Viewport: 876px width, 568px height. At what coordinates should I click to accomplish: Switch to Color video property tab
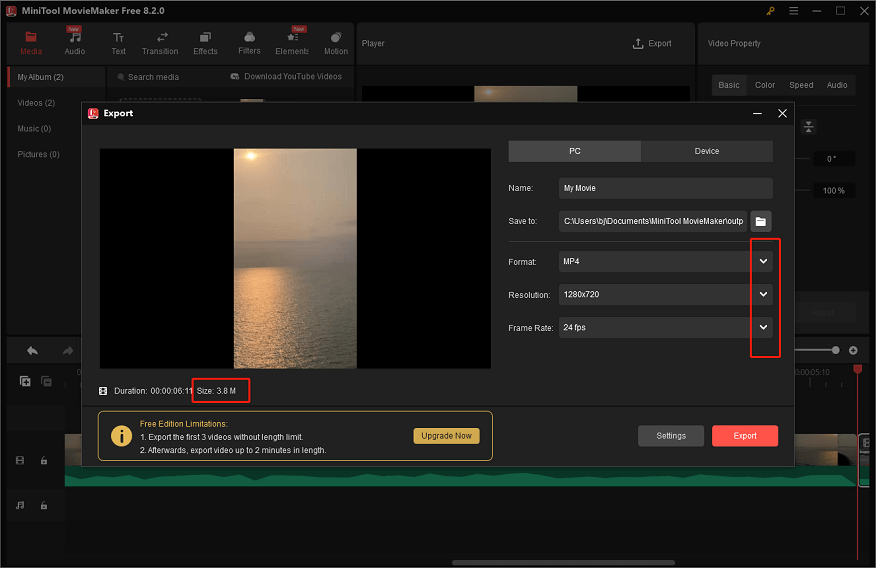click(x=764, y=85)
